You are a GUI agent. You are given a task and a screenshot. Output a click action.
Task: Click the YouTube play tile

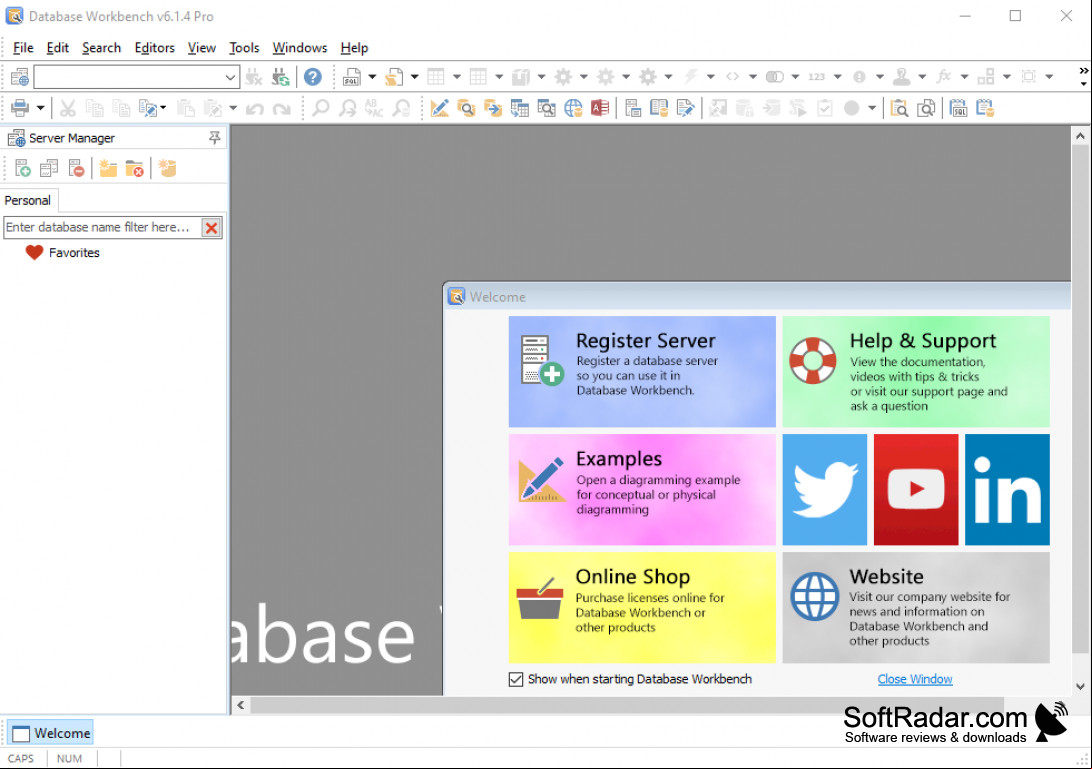click(x=916, y=489)
